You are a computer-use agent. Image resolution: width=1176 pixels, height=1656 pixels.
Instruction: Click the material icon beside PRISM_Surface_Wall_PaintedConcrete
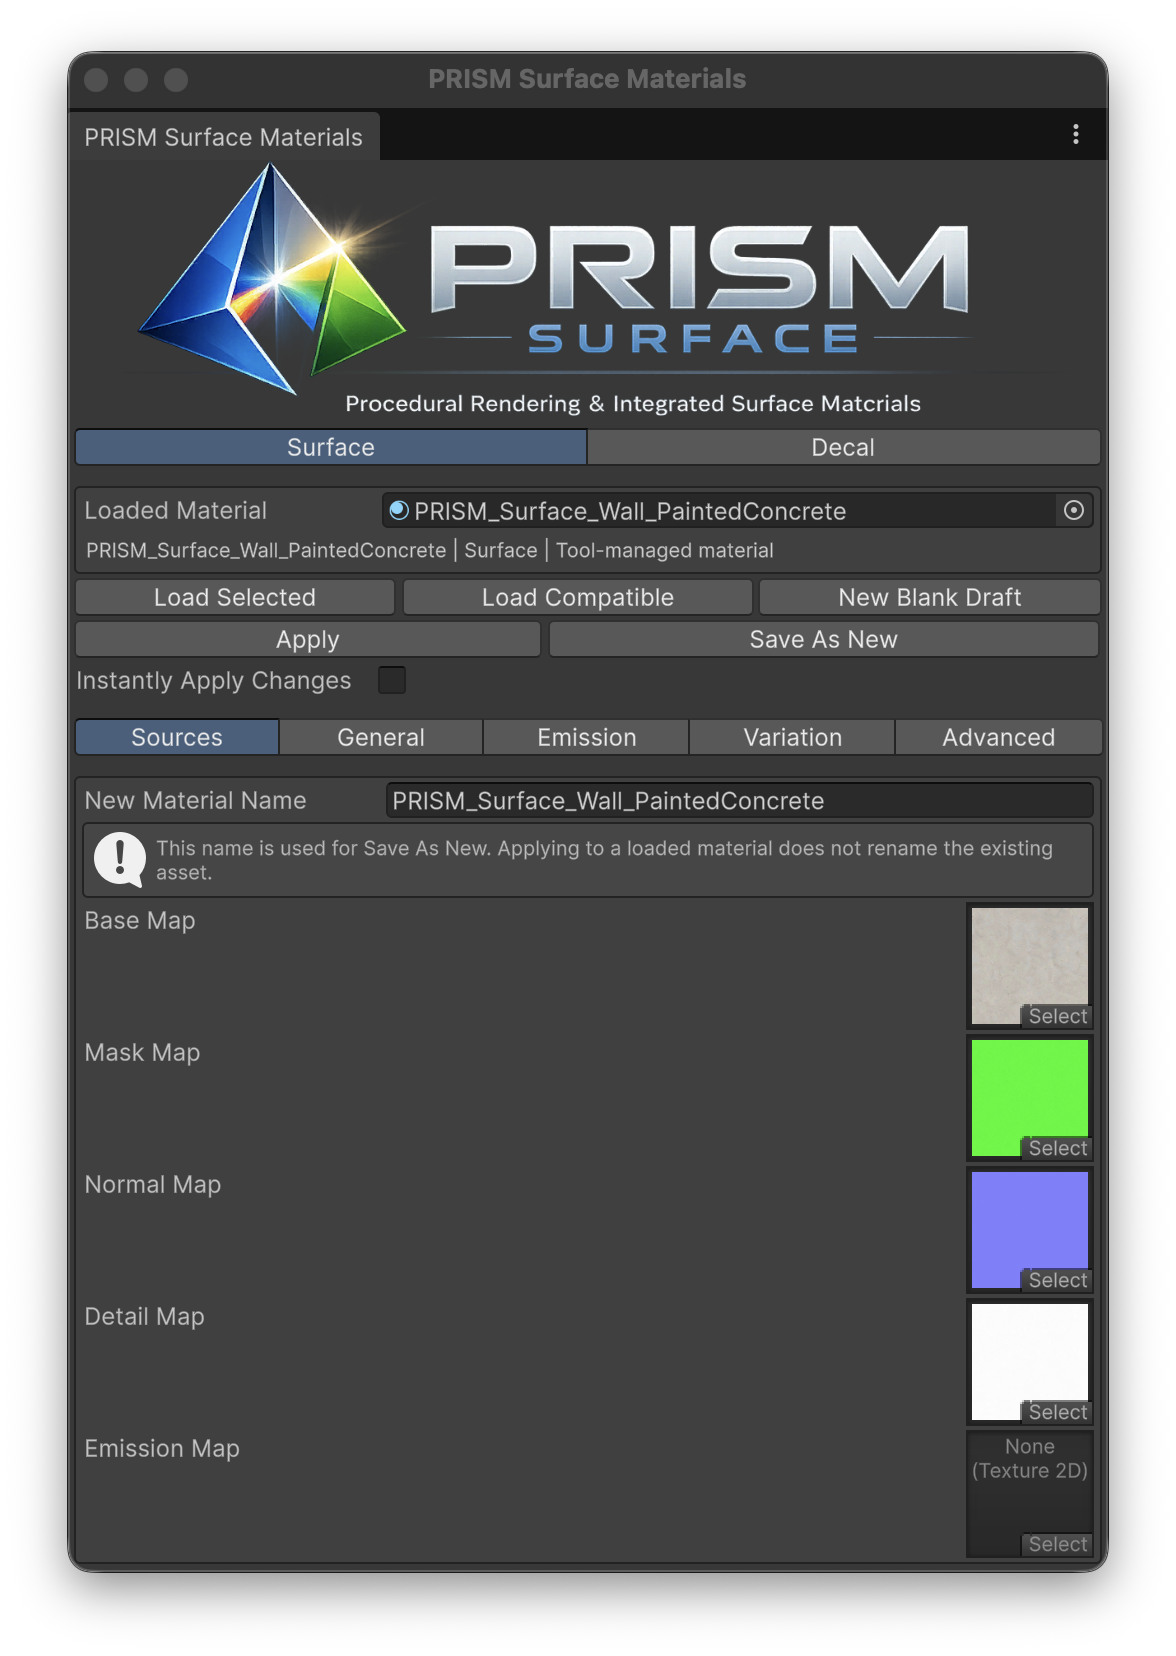(x=399, y=511)
